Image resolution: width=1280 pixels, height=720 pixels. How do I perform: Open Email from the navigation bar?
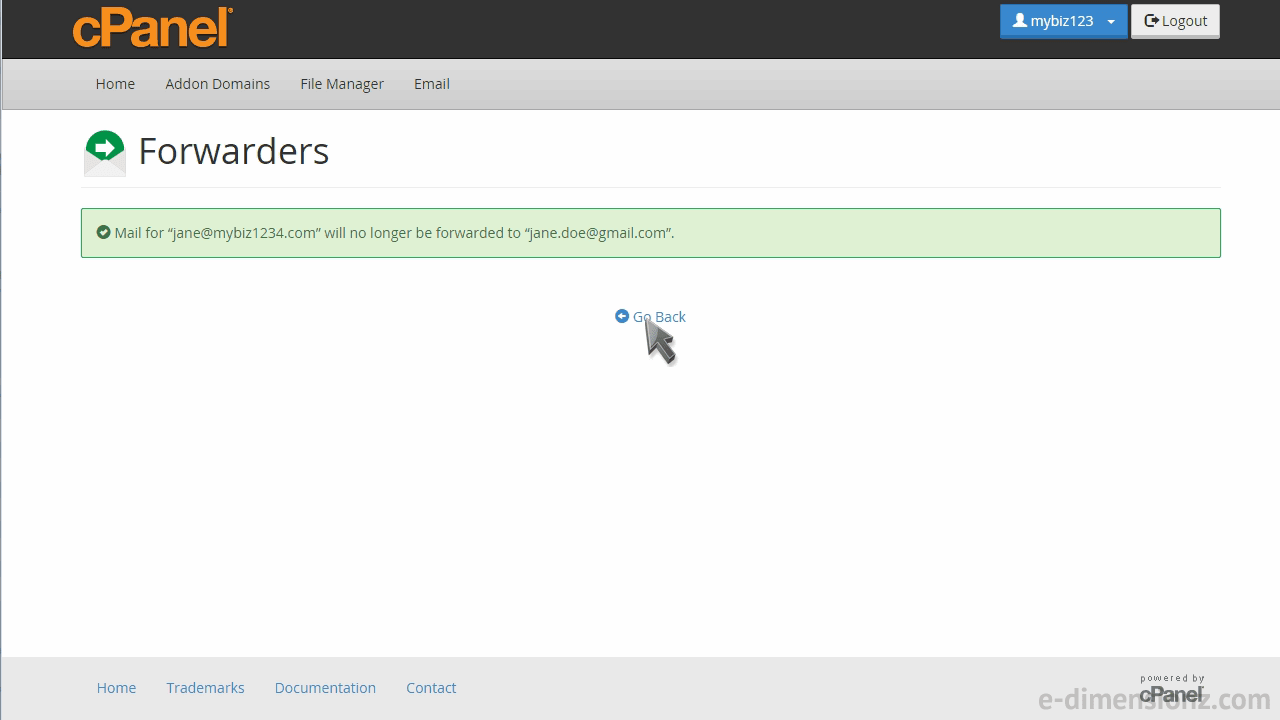click(432, 84)
